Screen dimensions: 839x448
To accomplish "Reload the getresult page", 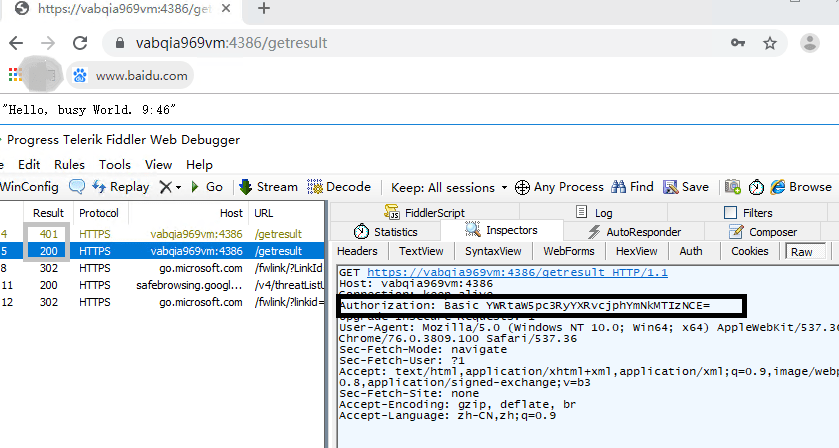I will coord(80,43).
